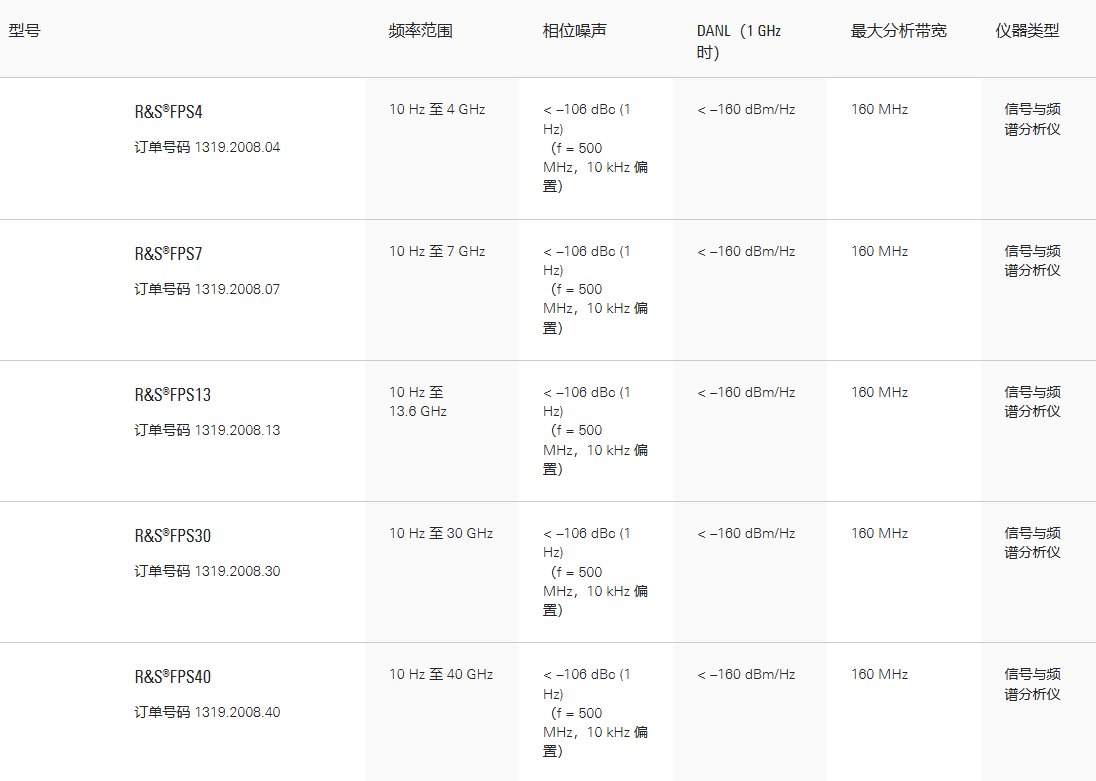Select order number 1319.2008.13 text
This screenshot has width=1096, height=781.
238,430
